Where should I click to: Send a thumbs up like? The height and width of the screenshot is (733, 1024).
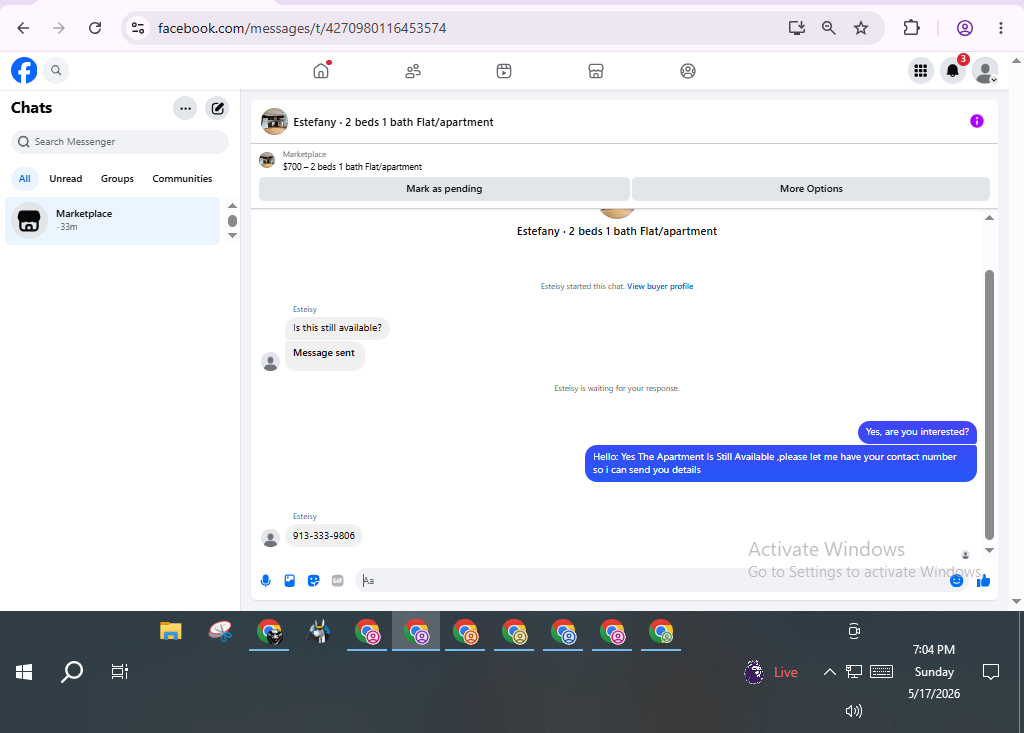[984, 581]
